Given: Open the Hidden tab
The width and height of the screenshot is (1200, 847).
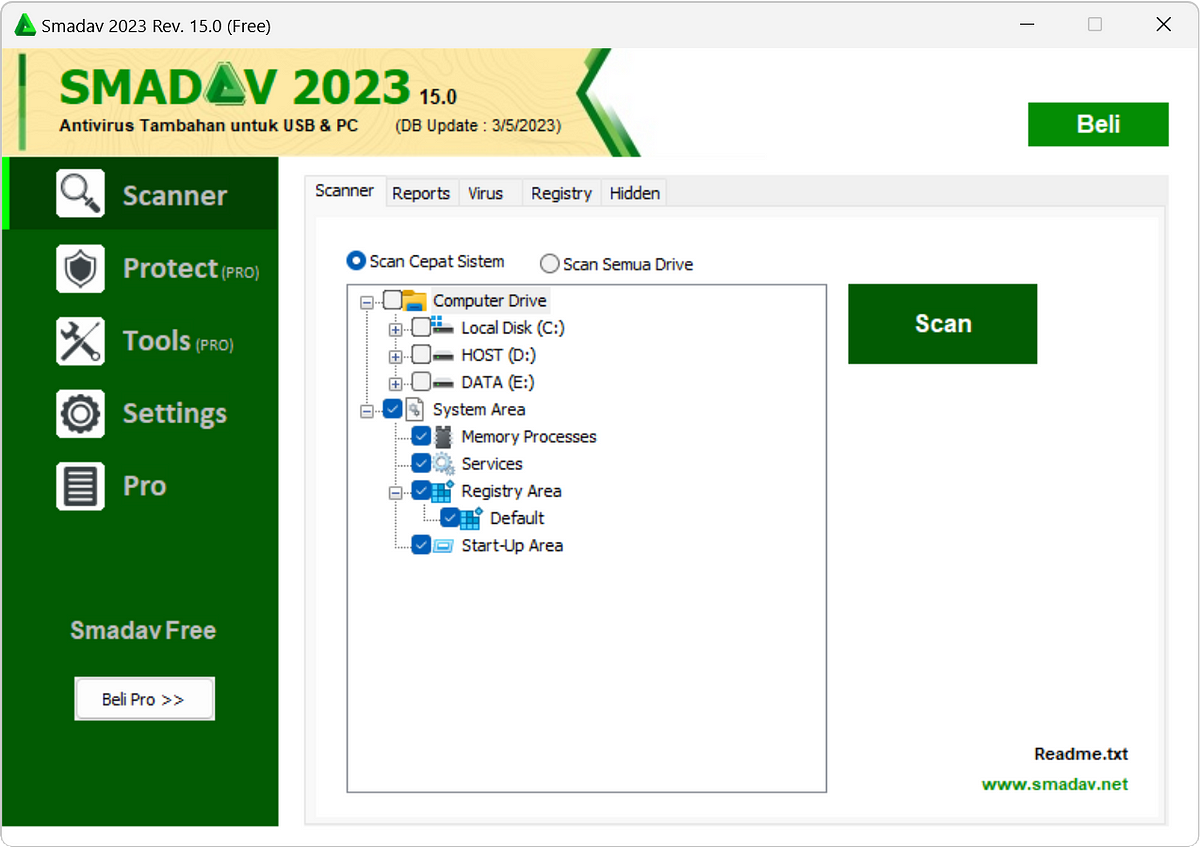Looking at the screenshot, I should coord(635,193).
